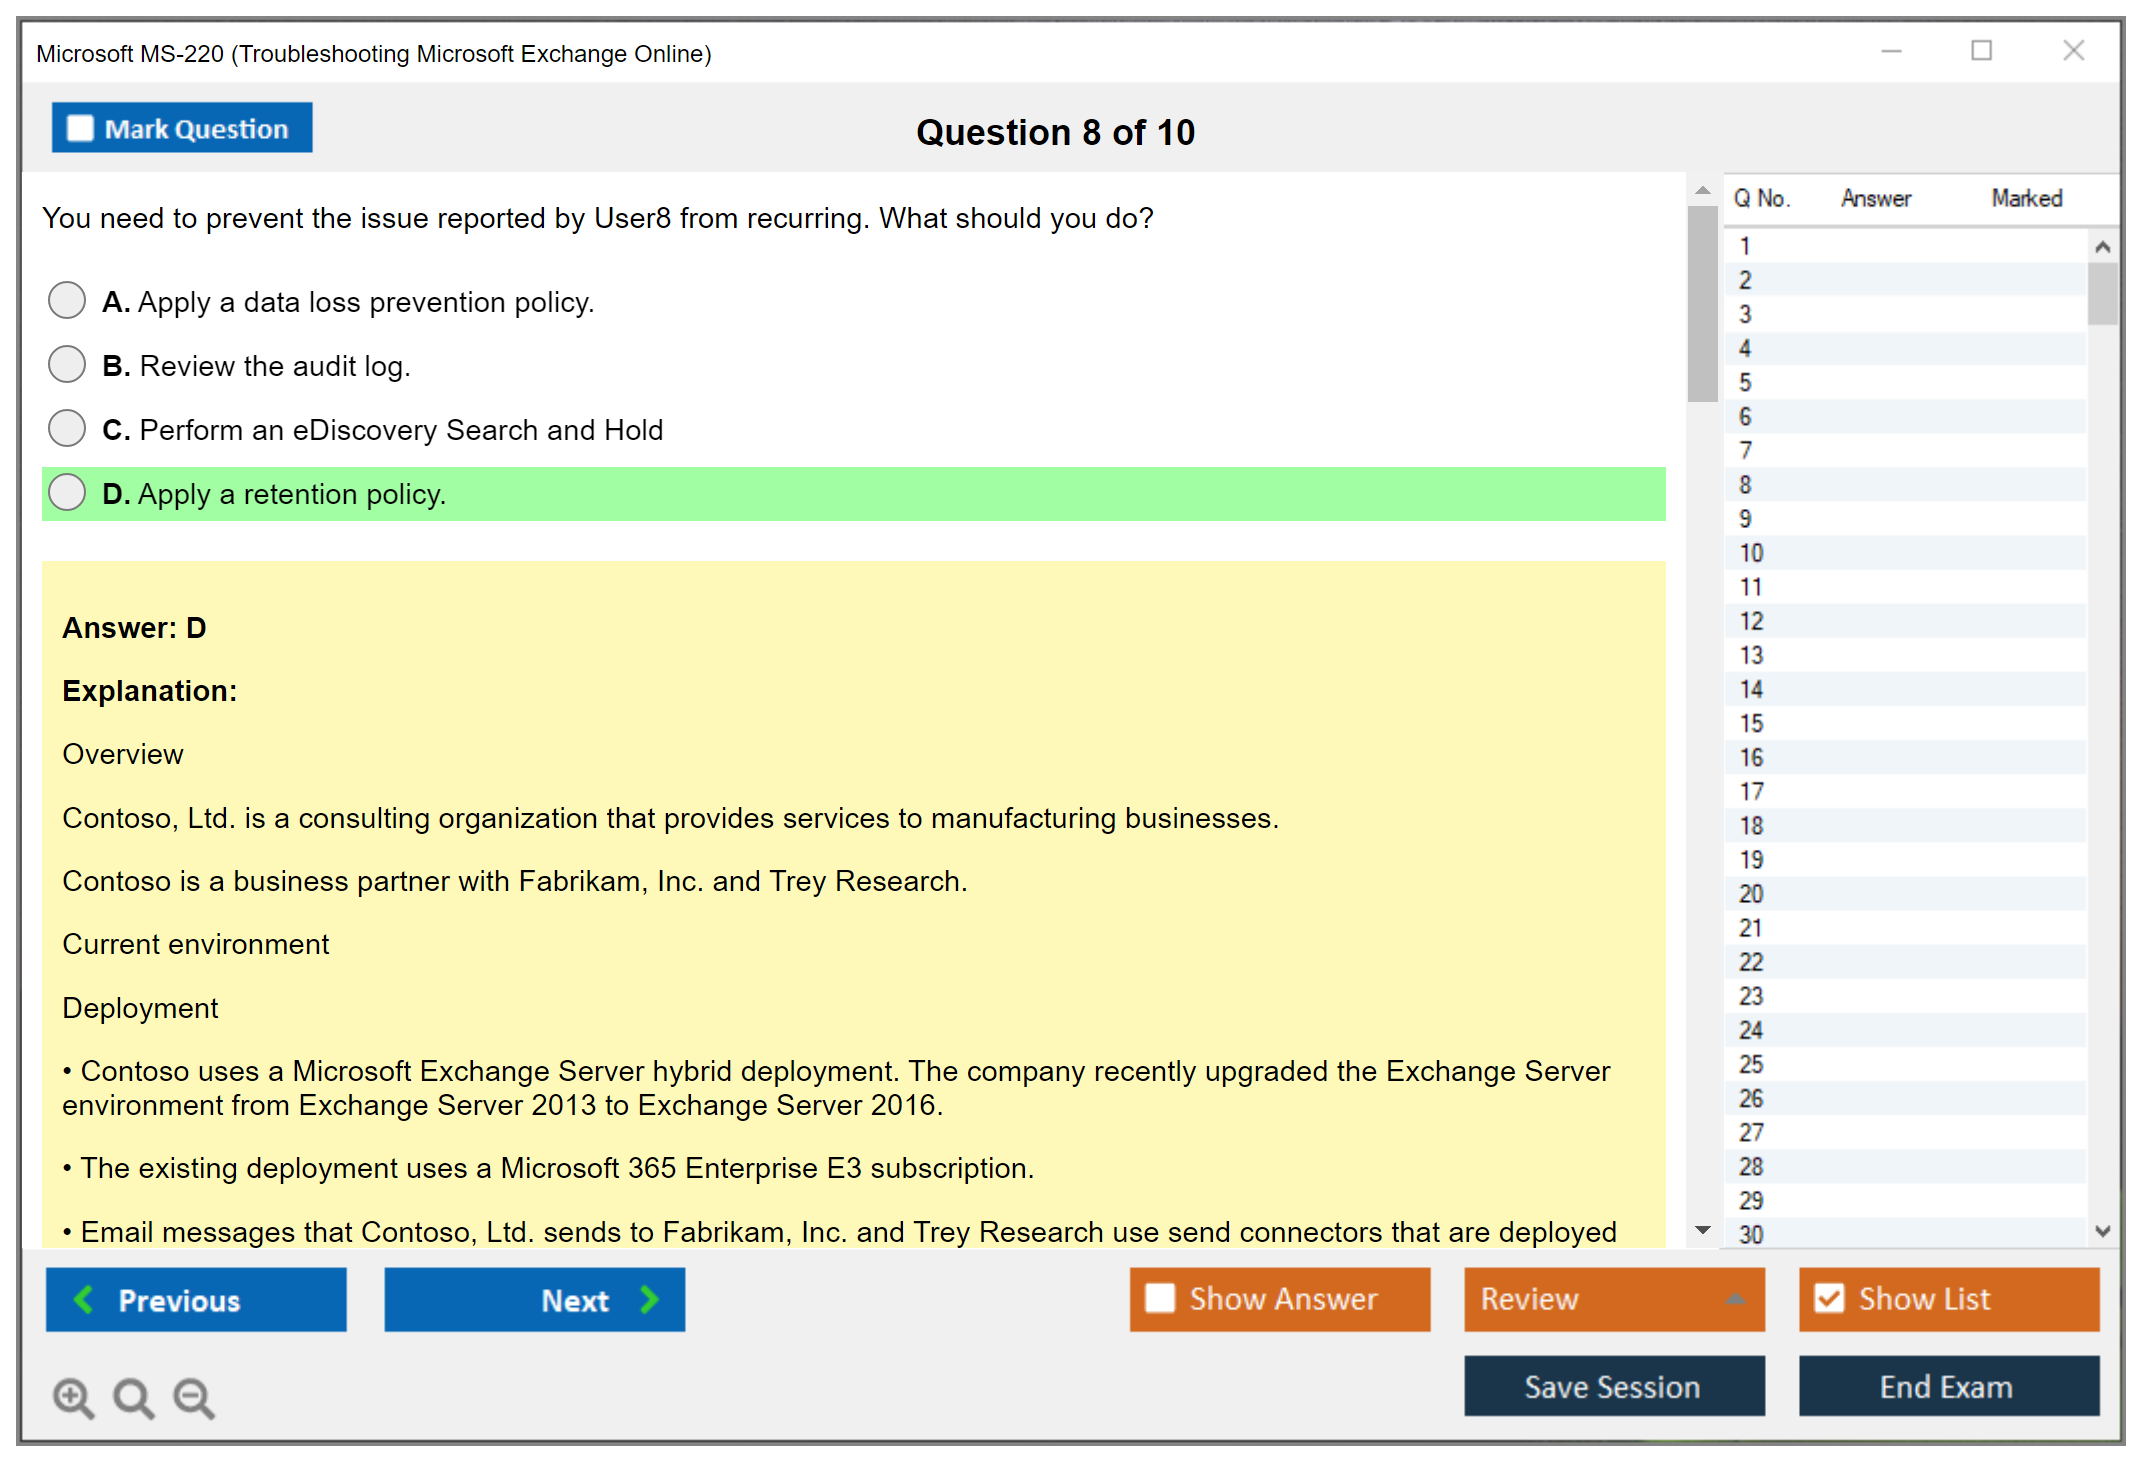Select option D Apply a retention policy

click(x=67, y=492)
